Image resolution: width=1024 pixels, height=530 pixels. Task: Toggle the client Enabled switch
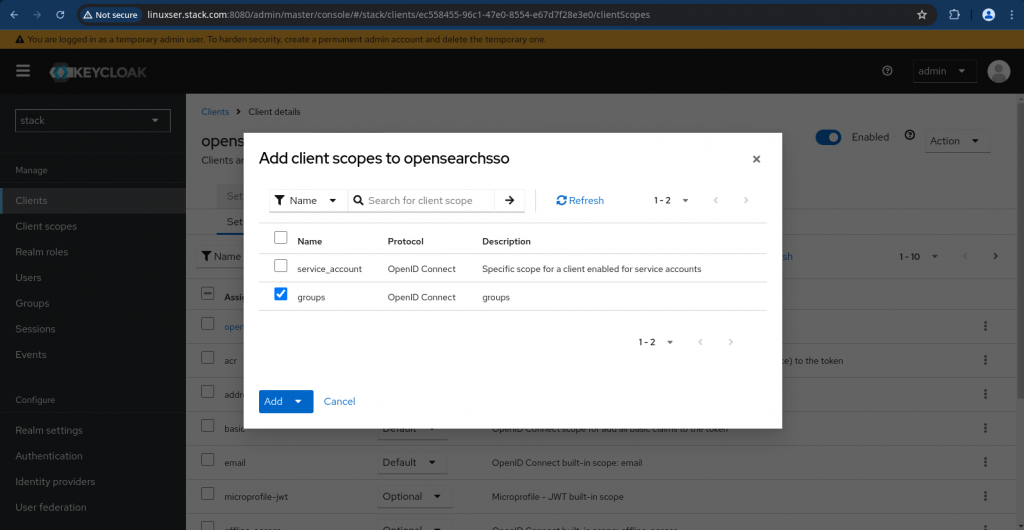tap(828, 138)
